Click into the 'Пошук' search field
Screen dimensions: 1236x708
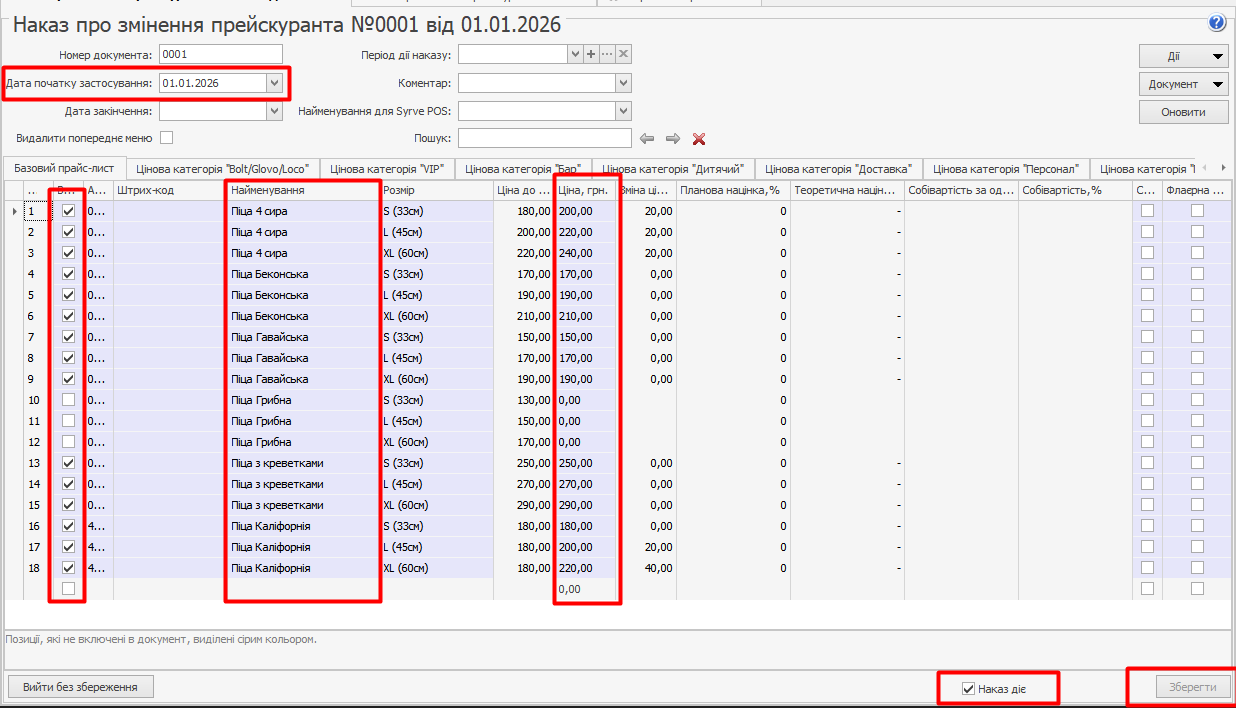(x=545, y=138)
